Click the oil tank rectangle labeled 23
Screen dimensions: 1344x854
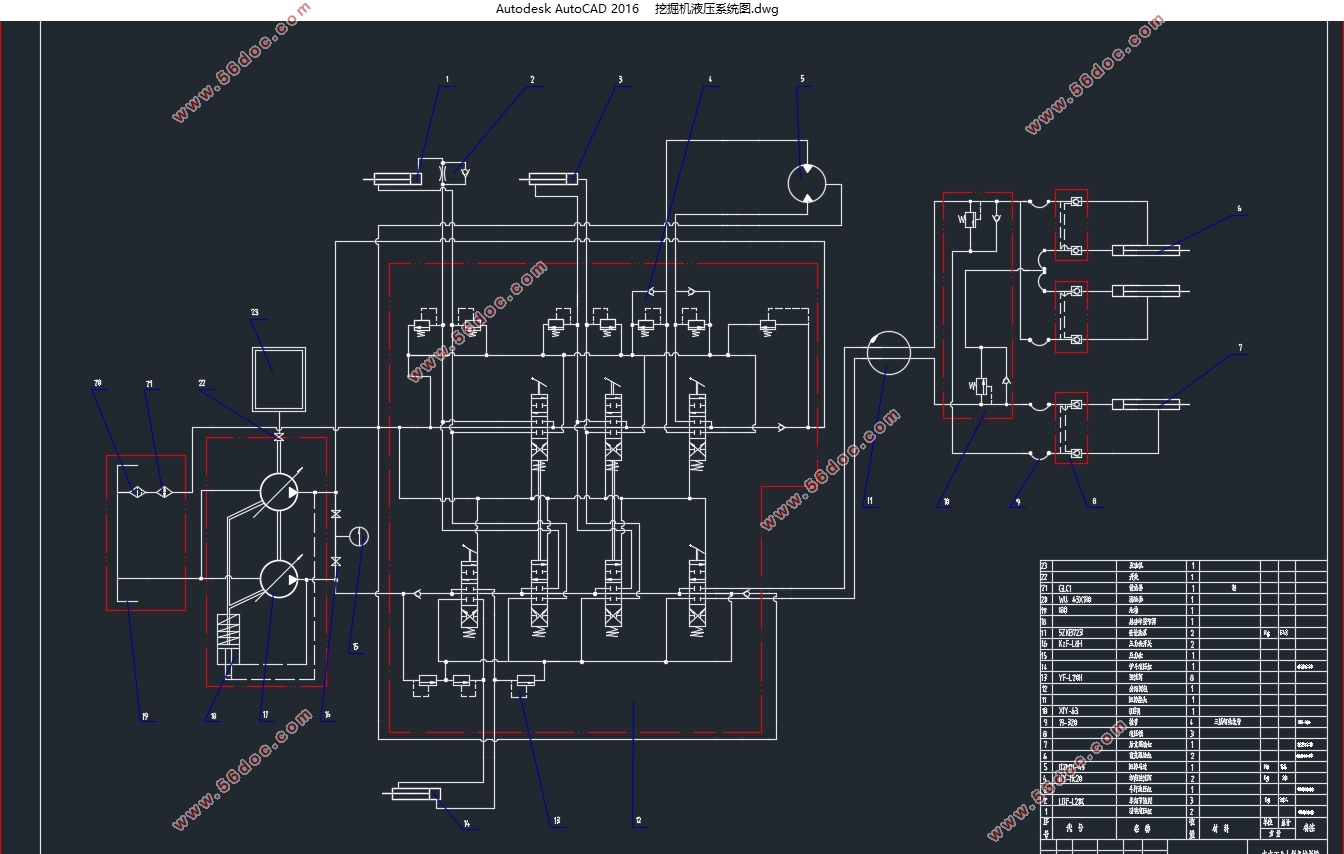point(279,379)
